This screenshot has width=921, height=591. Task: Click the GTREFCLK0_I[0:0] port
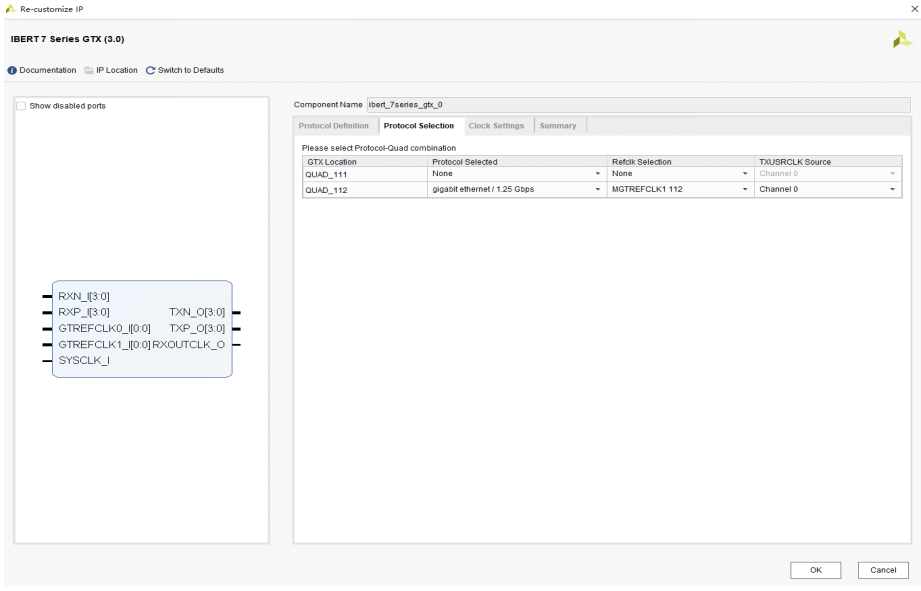point(104,328)
